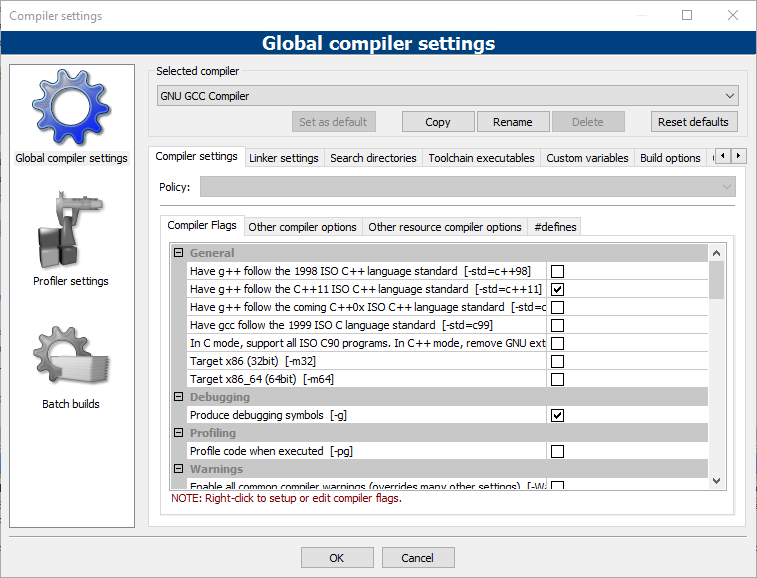Click the Reset defaults button
This screenshot has height=578, width=757.
coord(694,122)
